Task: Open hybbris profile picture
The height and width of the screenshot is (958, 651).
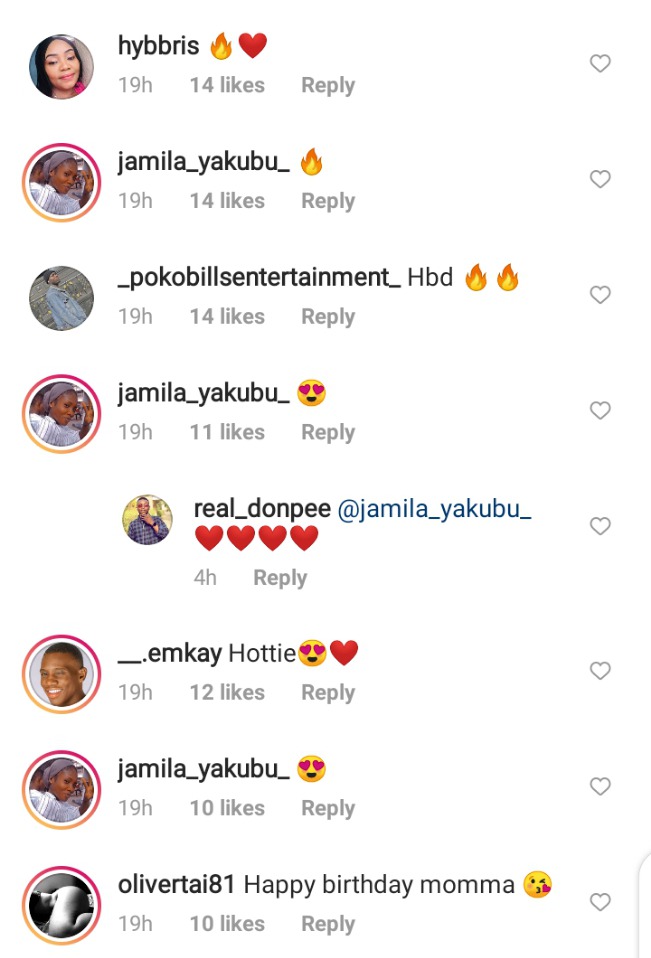Action: [61, 67]
